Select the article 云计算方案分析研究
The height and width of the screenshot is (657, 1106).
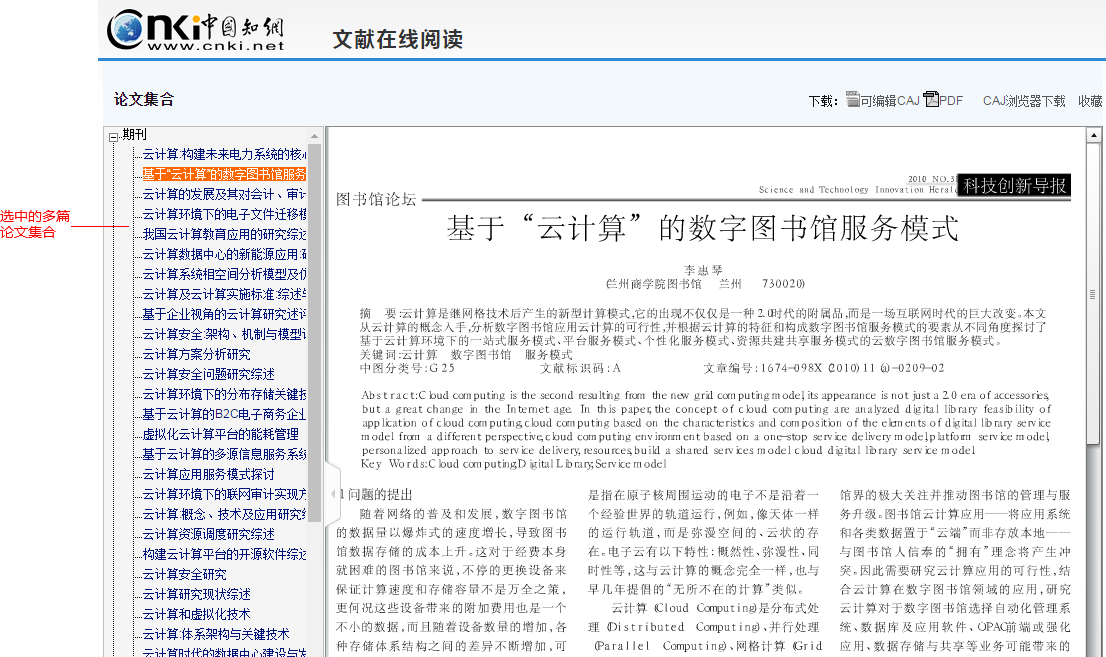[x=197, y=354]
